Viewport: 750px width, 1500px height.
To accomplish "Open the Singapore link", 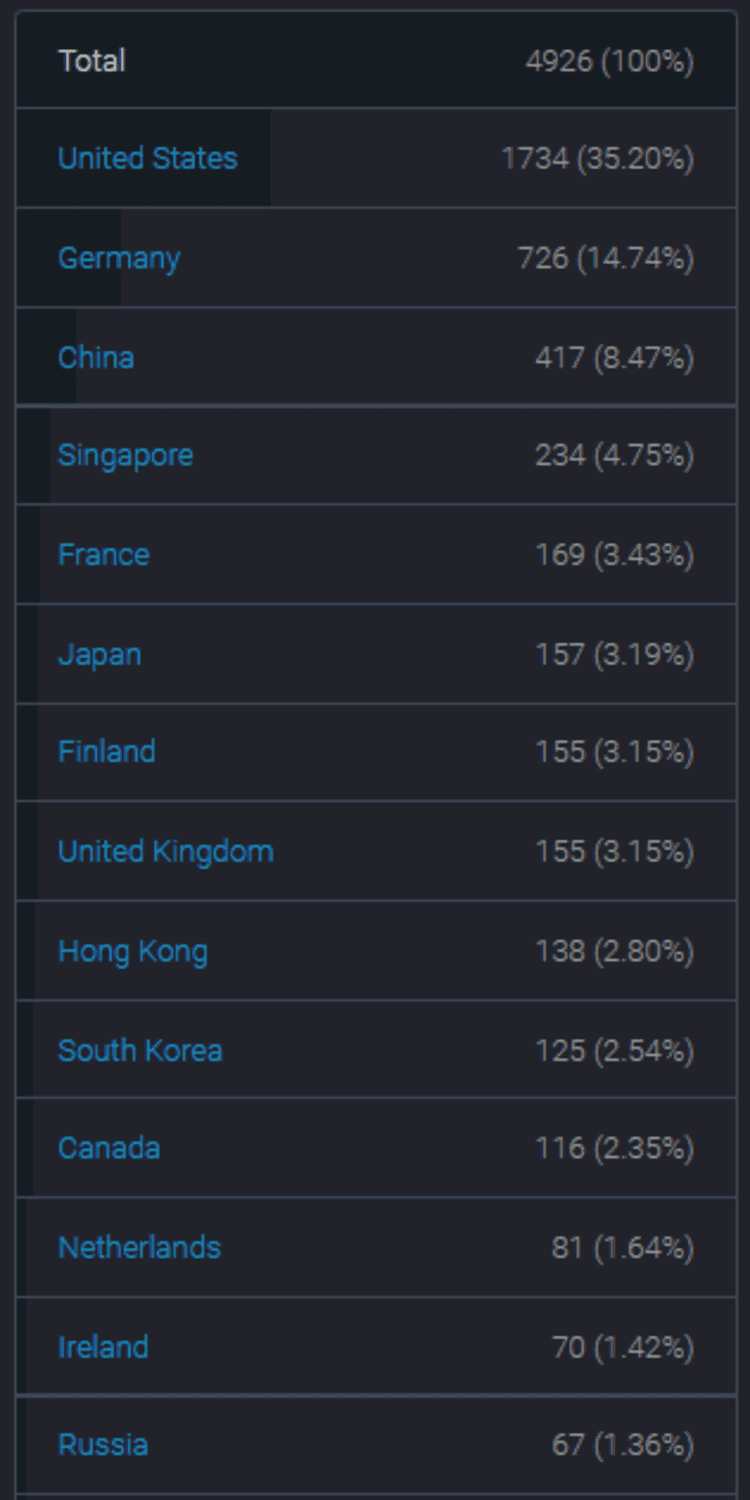I will [125, 455].
